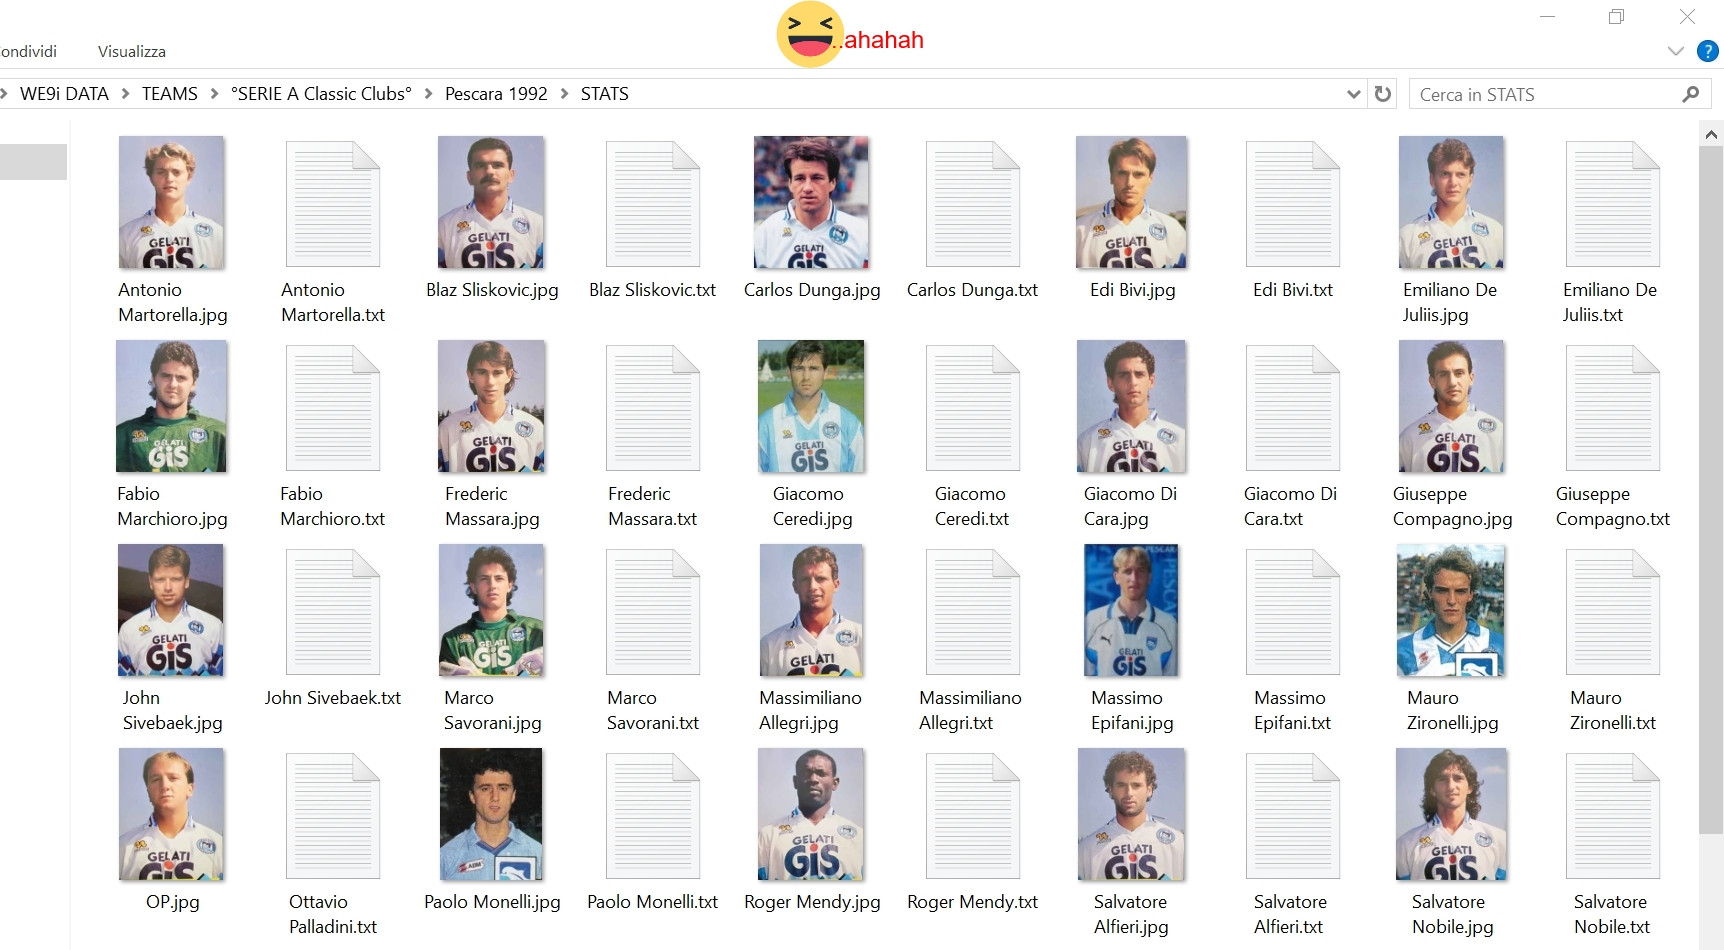The image size is (1724, 950).
Task: Select the Ottavio Palladini.txt file icon
Action: pyautogui.click(x=333, y=816)
